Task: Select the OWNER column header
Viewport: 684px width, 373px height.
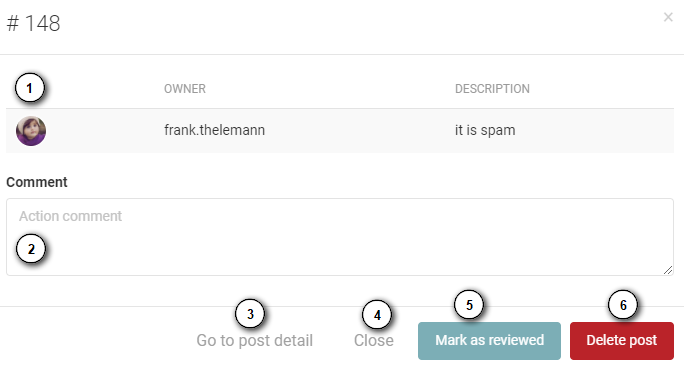Action: point(185,89)
